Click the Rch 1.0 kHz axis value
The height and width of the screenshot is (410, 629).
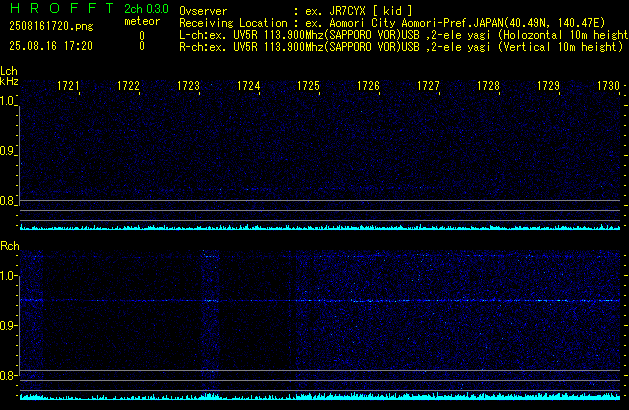pyautogui.click(x=8, y=276)
